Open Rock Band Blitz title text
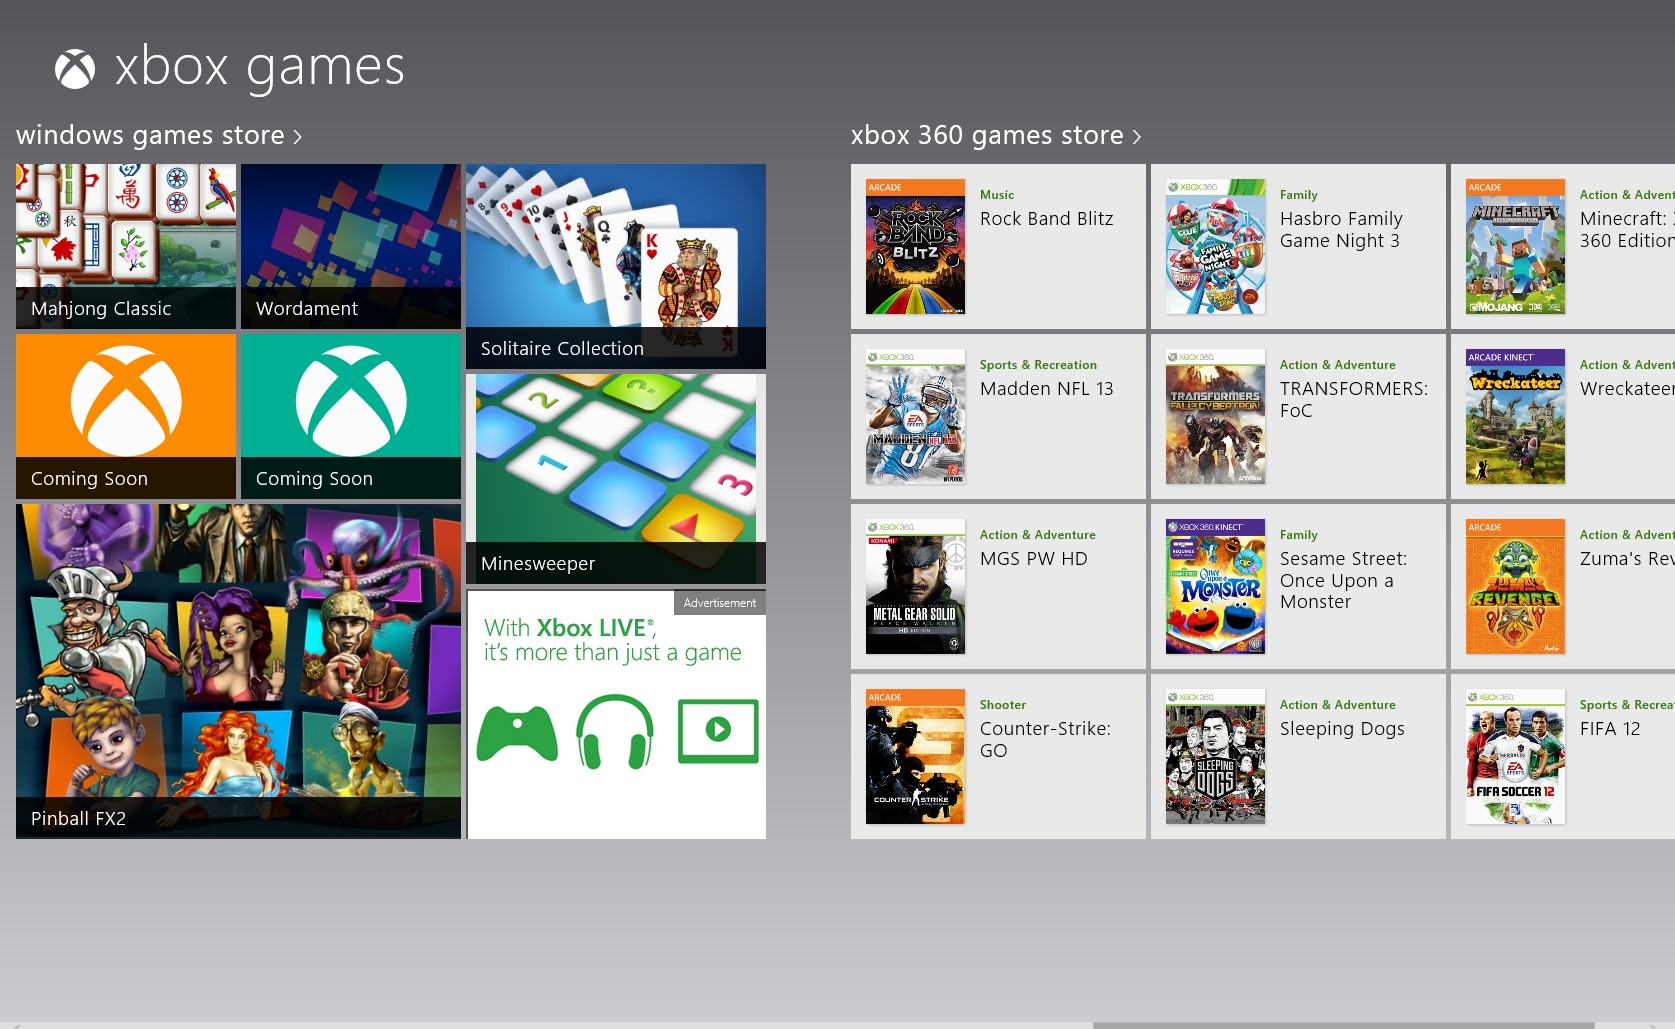 (x=1046, y=219)
